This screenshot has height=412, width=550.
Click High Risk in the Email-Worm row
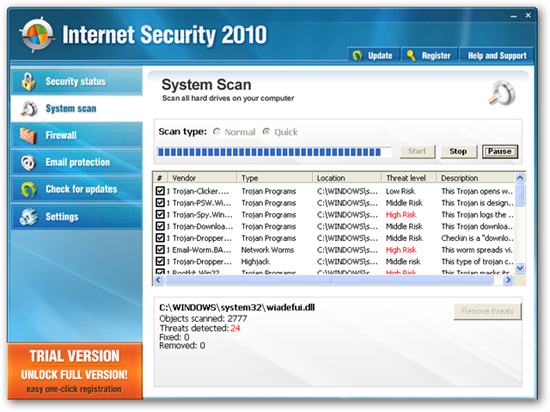pyautogui.click(x=401, y=250)
